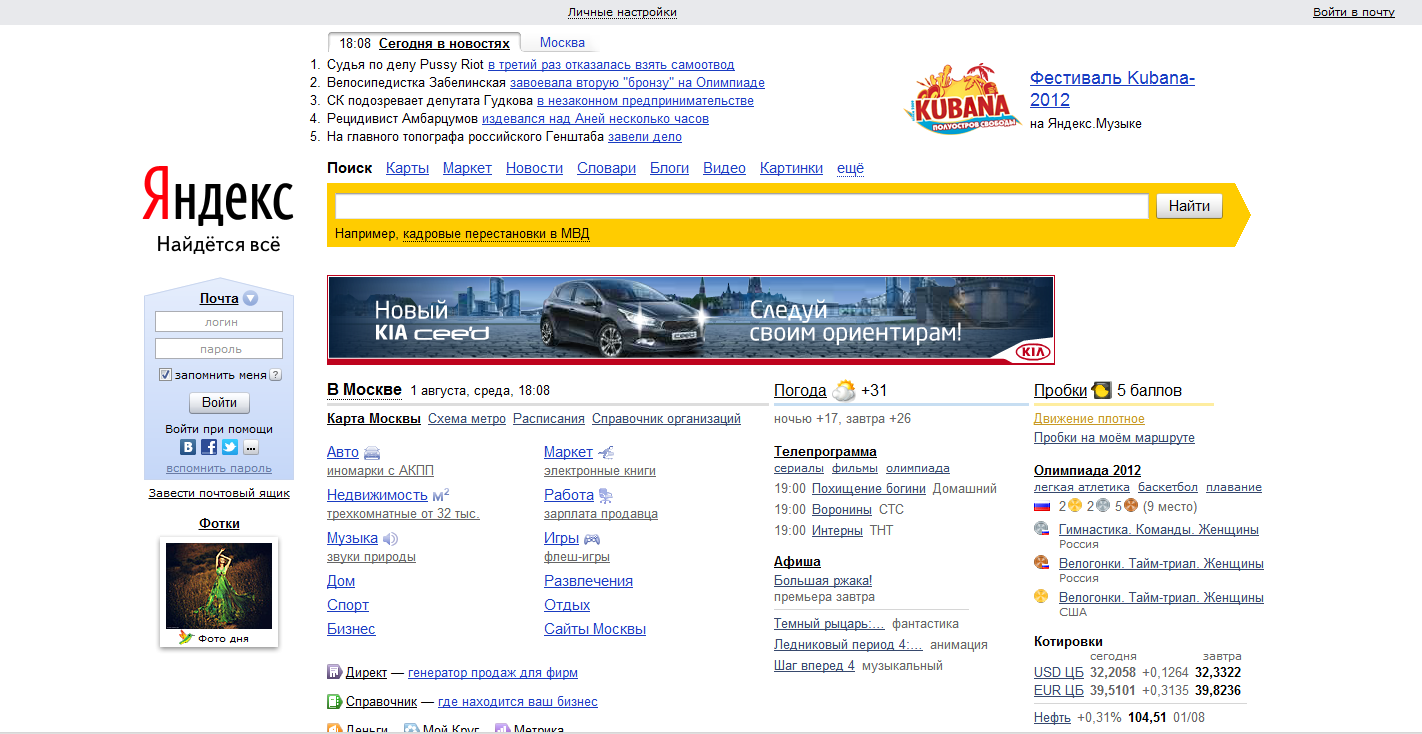
Task: Select the Сегодня в новостях tab
Action: [444, 43]
